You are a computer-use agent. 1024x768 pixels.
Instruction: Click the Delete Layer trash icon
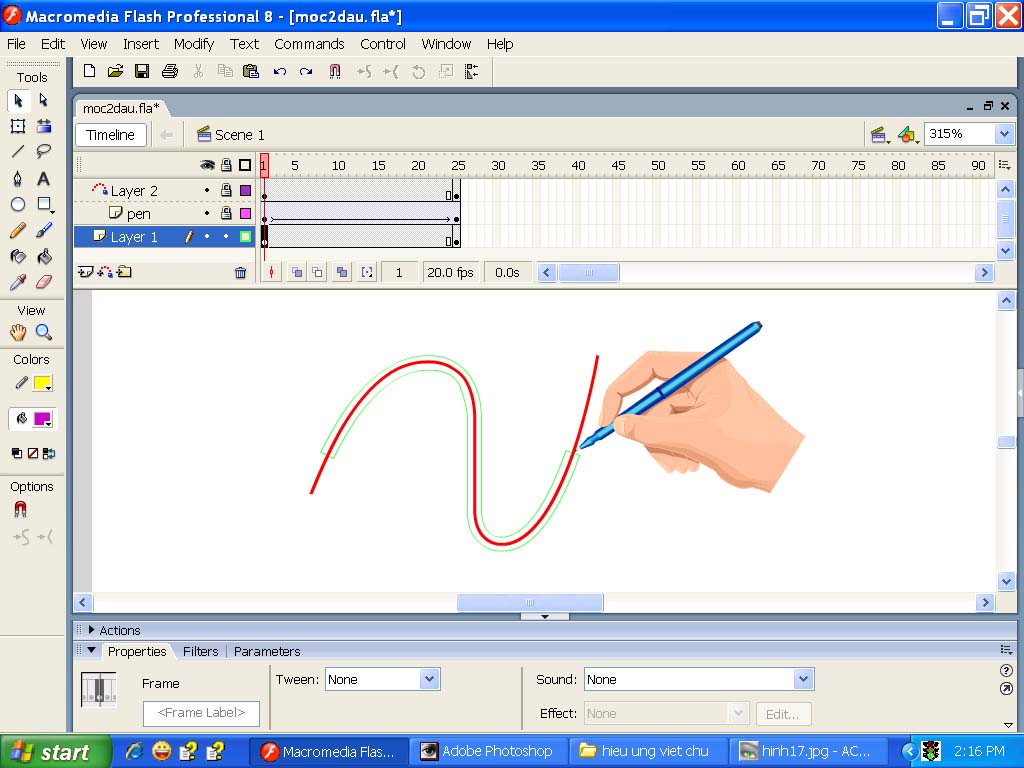[x=240, y=272]
